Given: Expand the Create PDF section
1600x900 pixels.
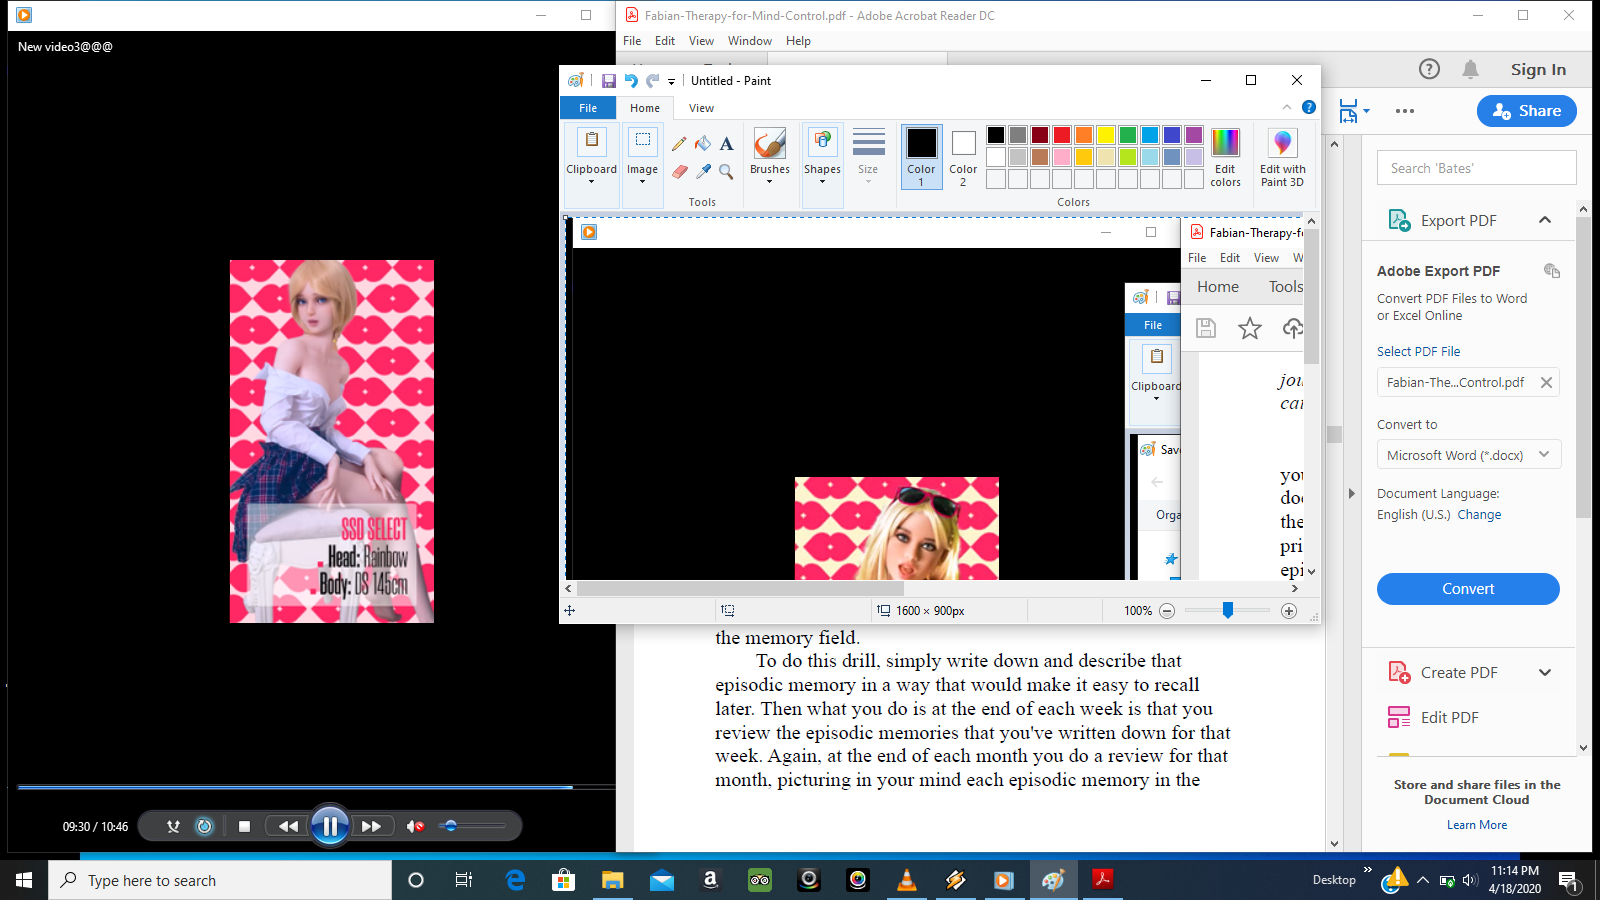Looking at the screenshot, I should [1545, 673].
